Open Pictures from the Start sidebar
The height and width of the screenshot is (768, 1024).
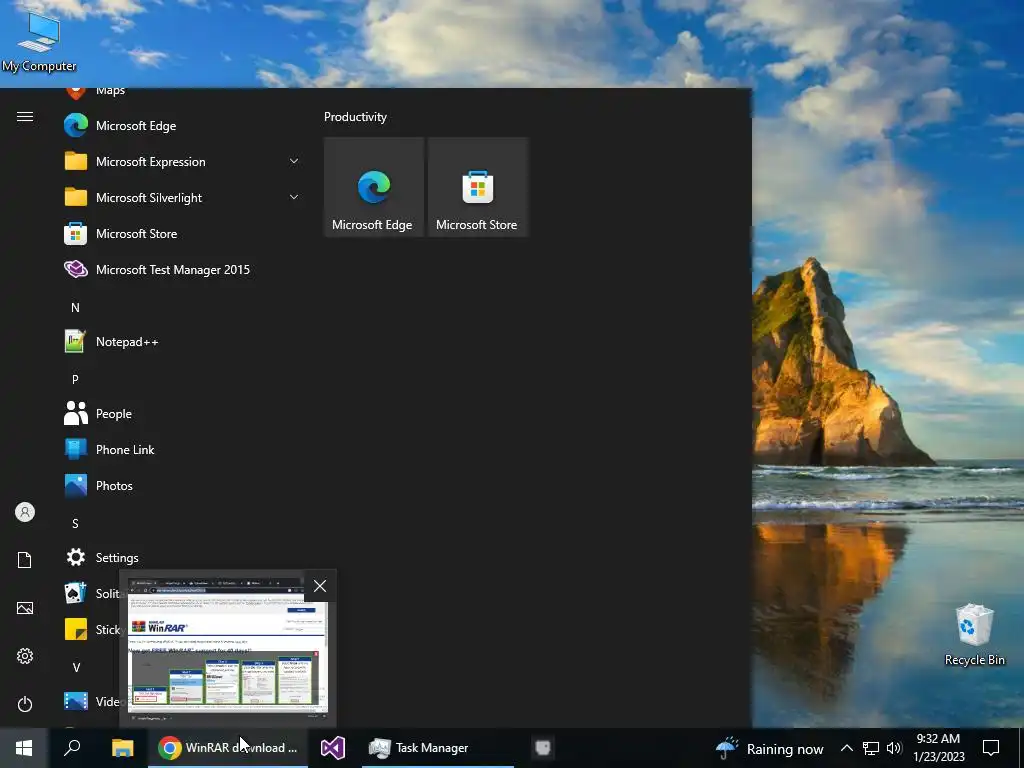(25, 608)
